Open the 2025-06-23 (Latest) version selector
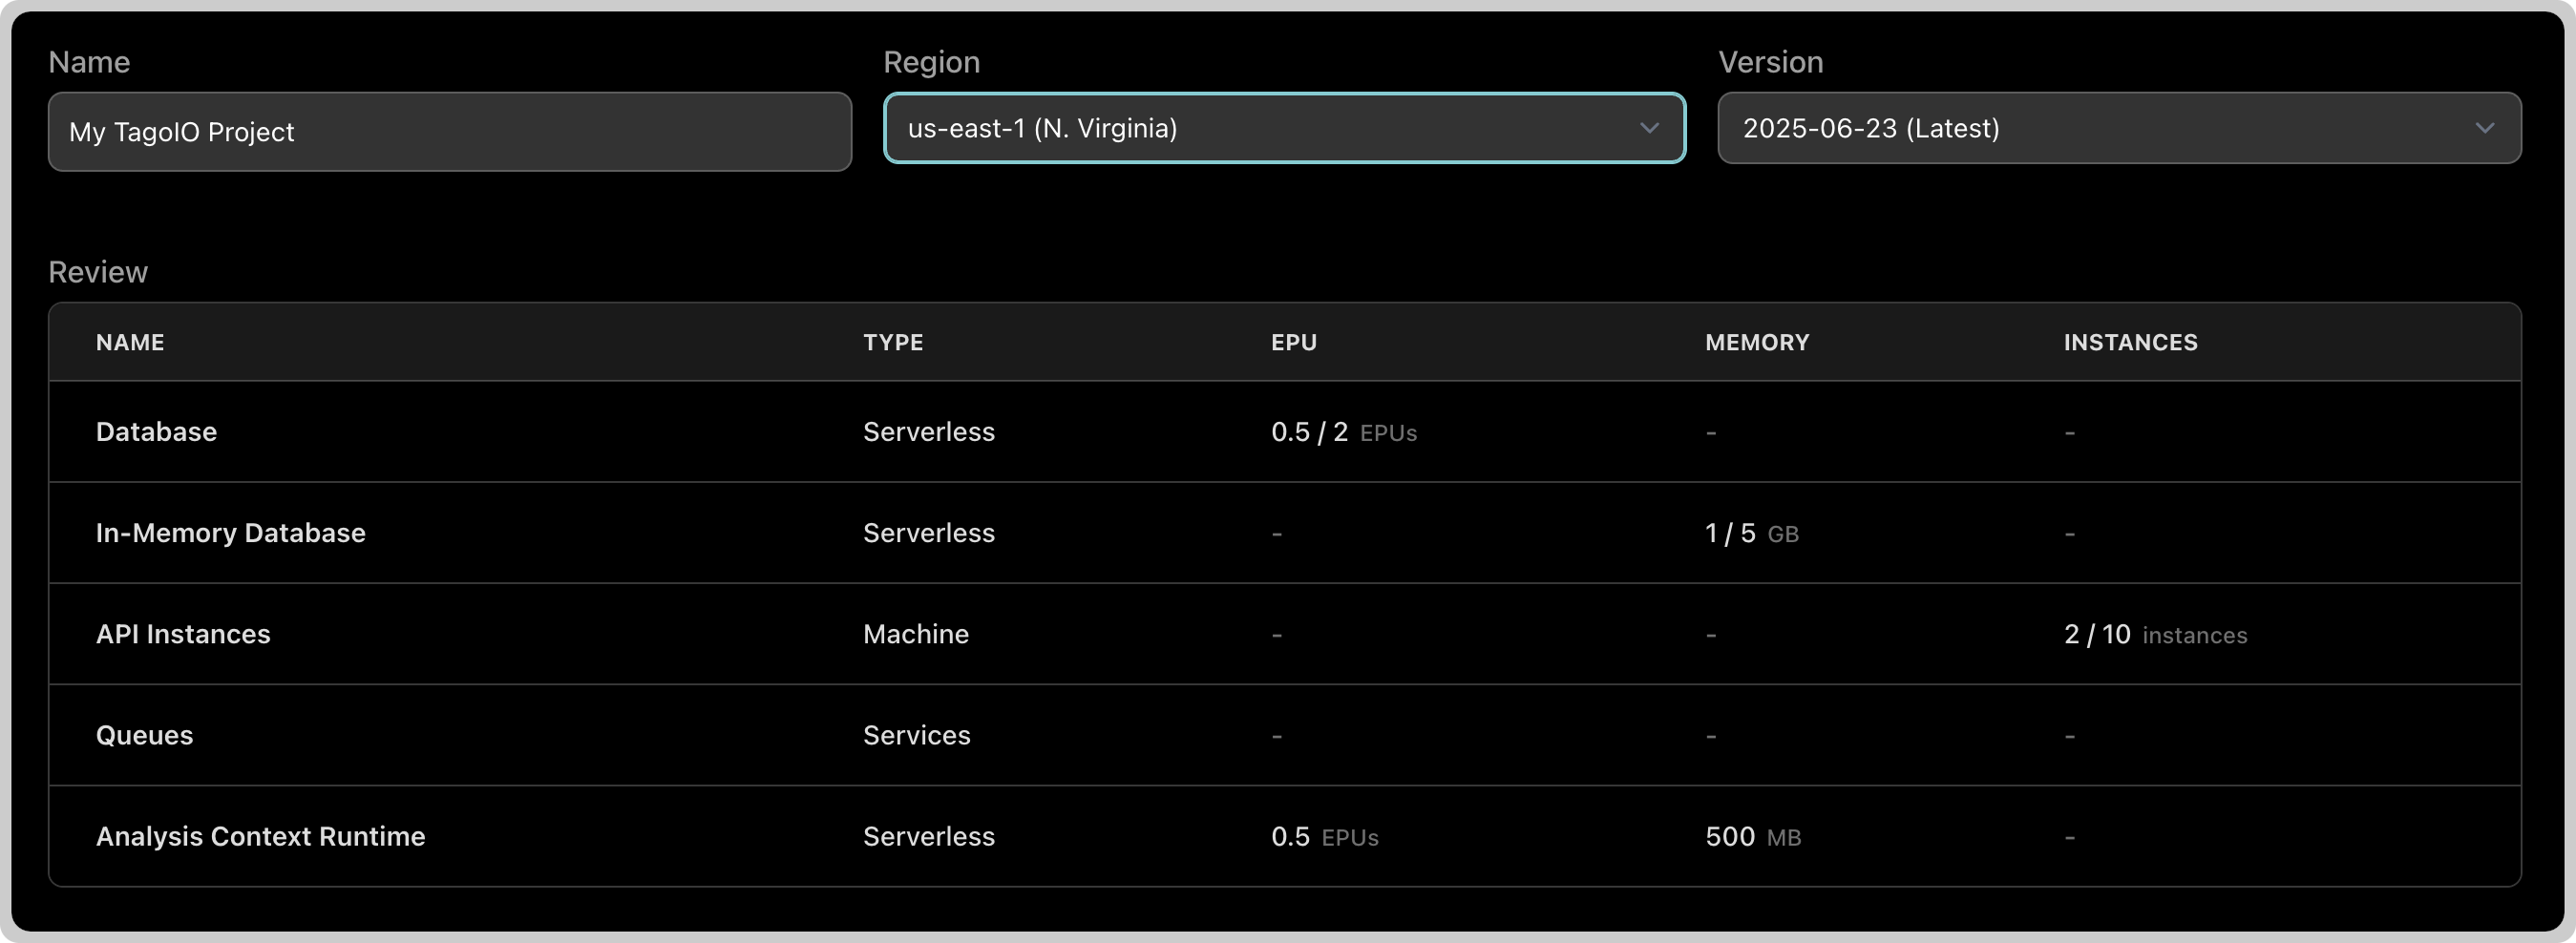 [x=2119, y=128]
